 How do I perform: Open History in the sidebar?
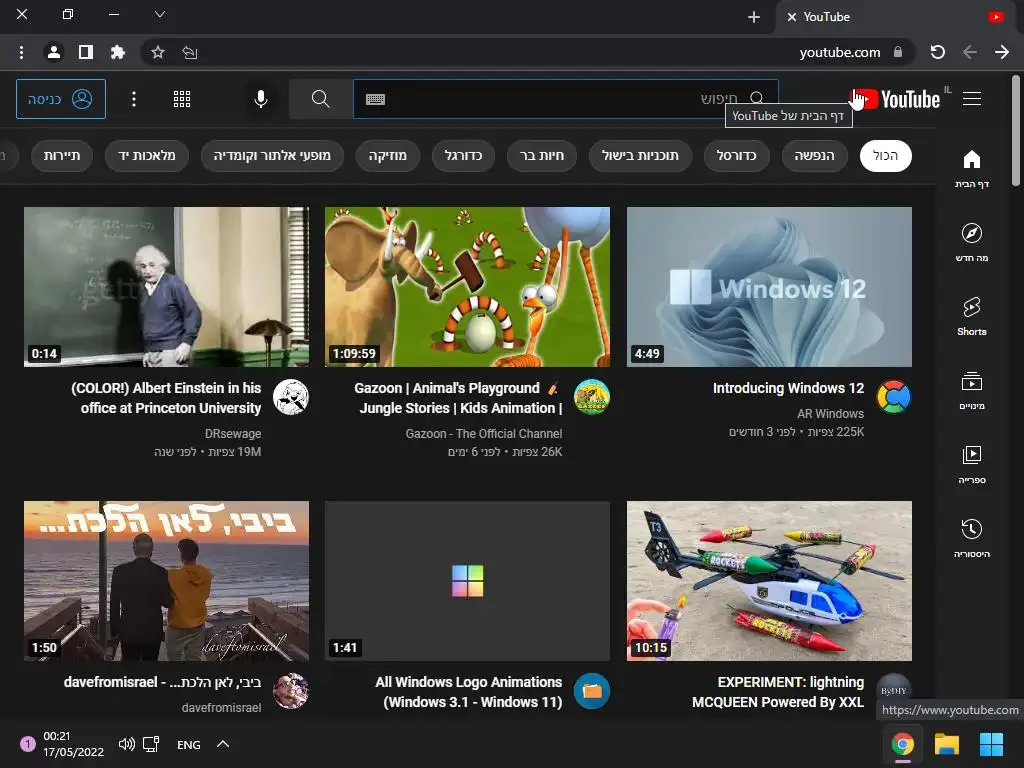[972, 538]
